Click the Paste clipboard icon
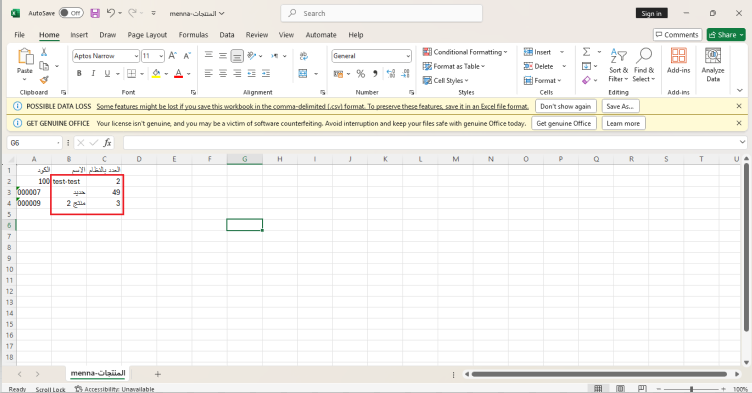 [25, 57]
